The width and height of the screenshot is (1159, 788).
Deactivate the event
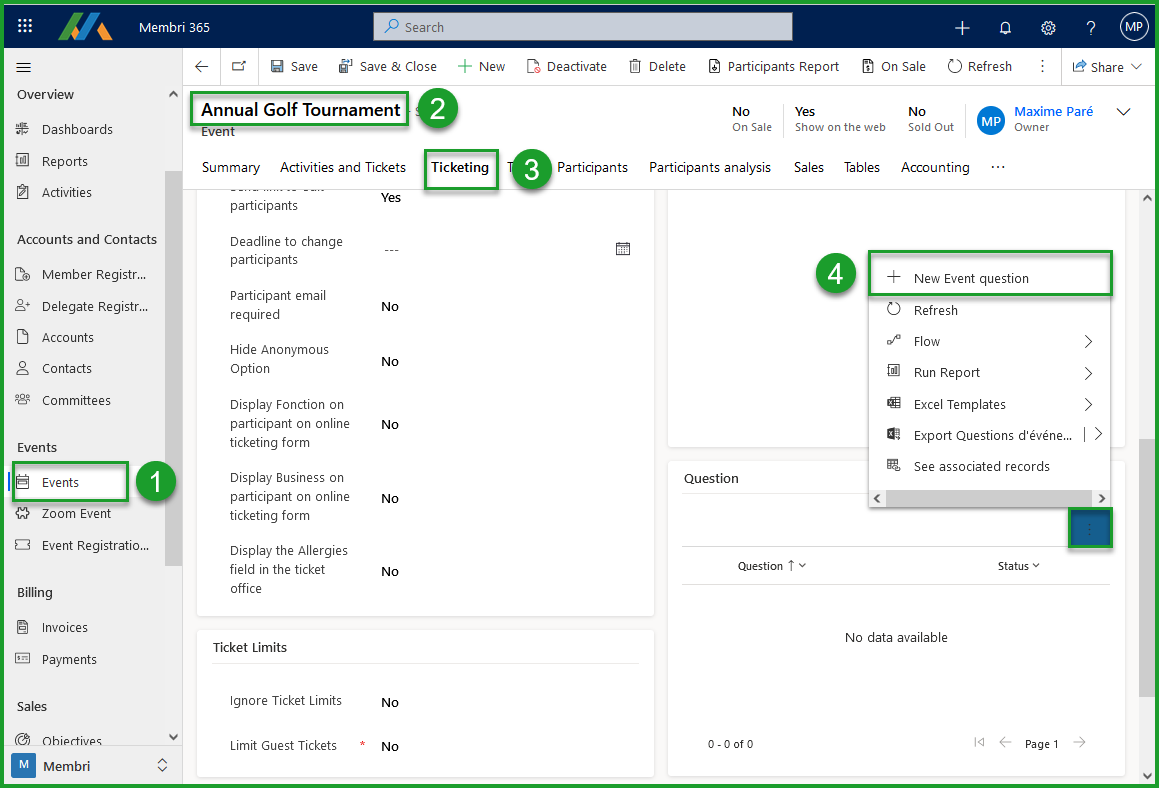point(566,66)
